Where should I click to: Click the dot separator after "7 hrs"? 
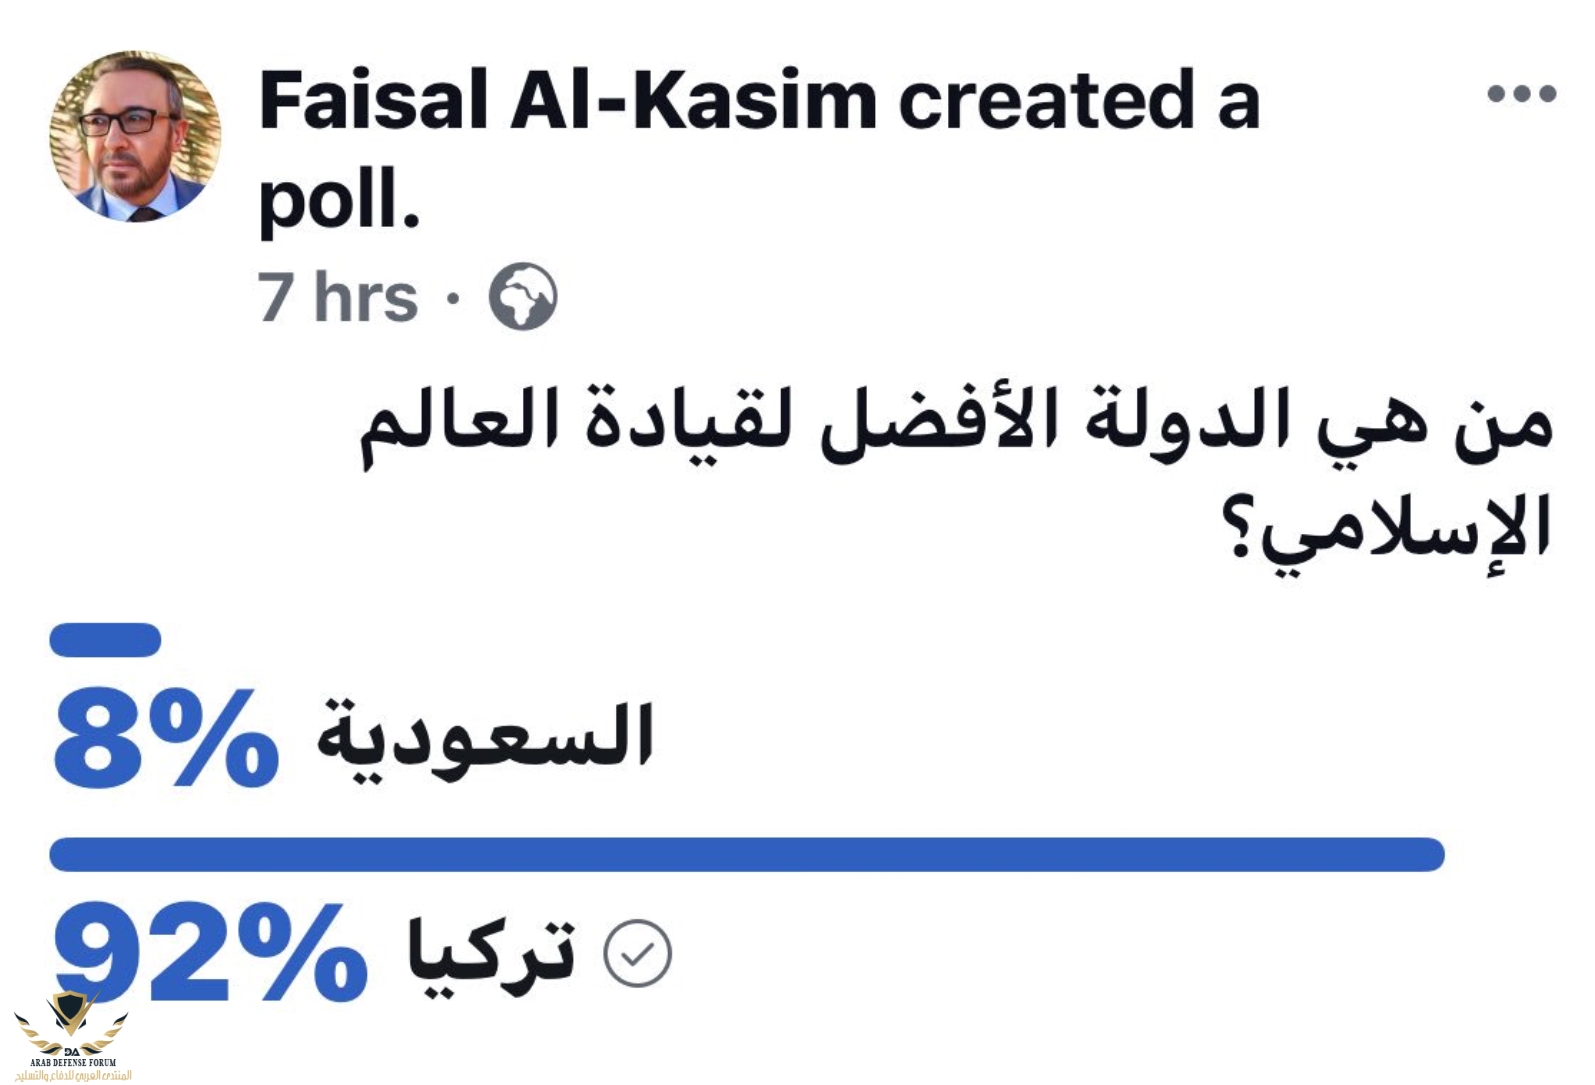(x=453, y=298)
